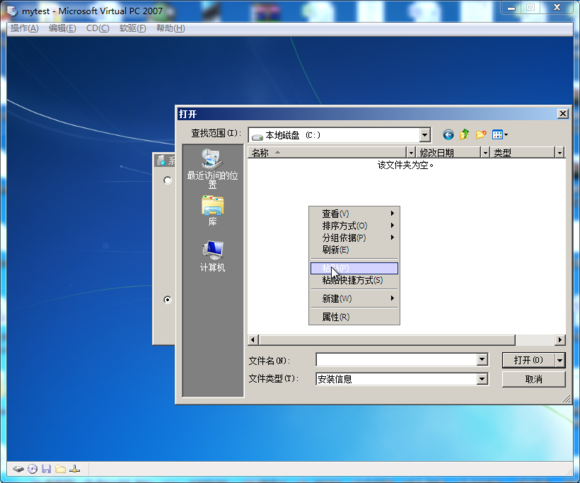580x483 pixels.
Task: Choose 粘贴(P) in context menu
Action: (x=354, y=268)
